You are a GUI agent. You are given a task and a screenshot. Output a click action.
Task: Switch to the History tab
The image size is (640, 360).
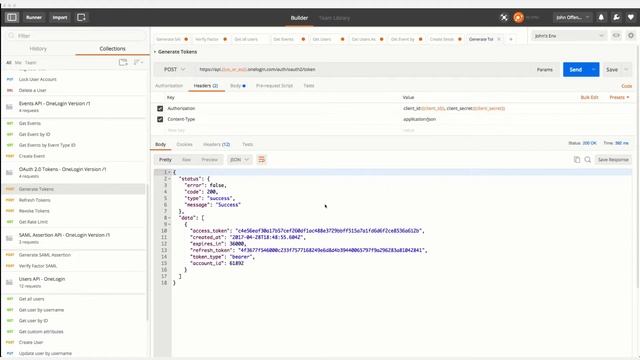[38, 49]
